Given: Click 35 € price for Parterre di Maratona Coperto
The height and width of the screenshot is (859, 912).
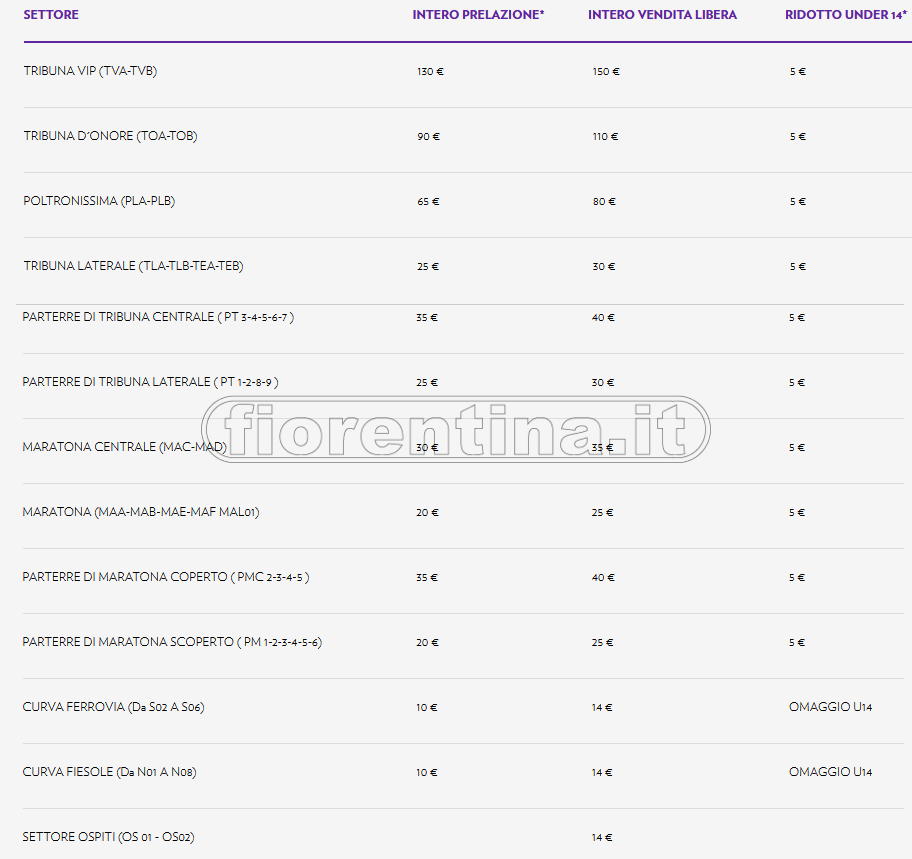Looking at the screenshot, I should pos(427,578).
